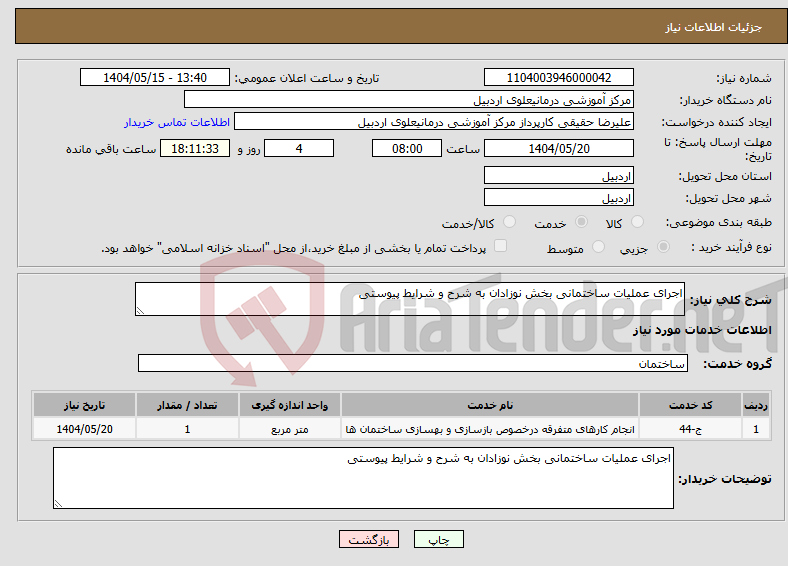Viewport: 788px width, 566px height.
Task: Click the کد خدمت column header
Action: (x=691, y=405)
